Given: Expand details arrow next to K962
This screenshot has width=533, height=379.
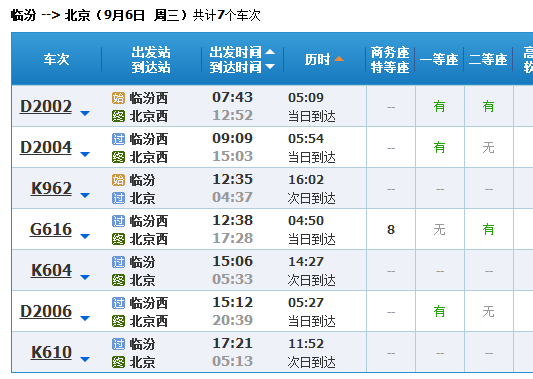Looking at the screenshot, I should tap(85, 195).
